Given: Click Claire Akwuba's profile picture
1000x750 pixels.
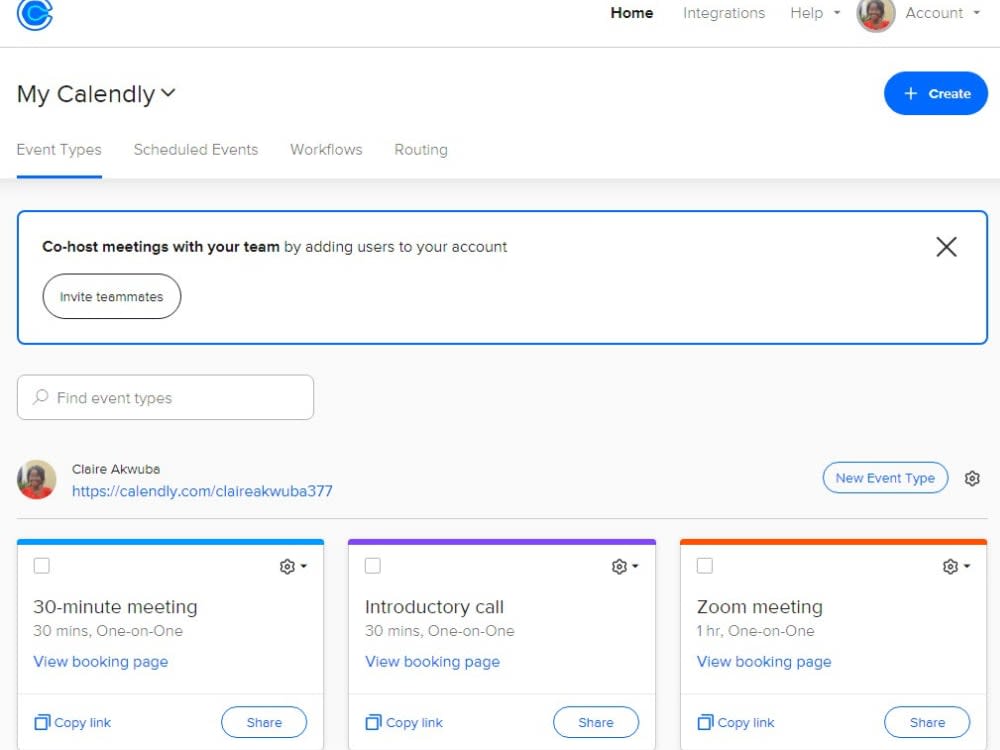Looking at the screenshot, I should (36, 480).
